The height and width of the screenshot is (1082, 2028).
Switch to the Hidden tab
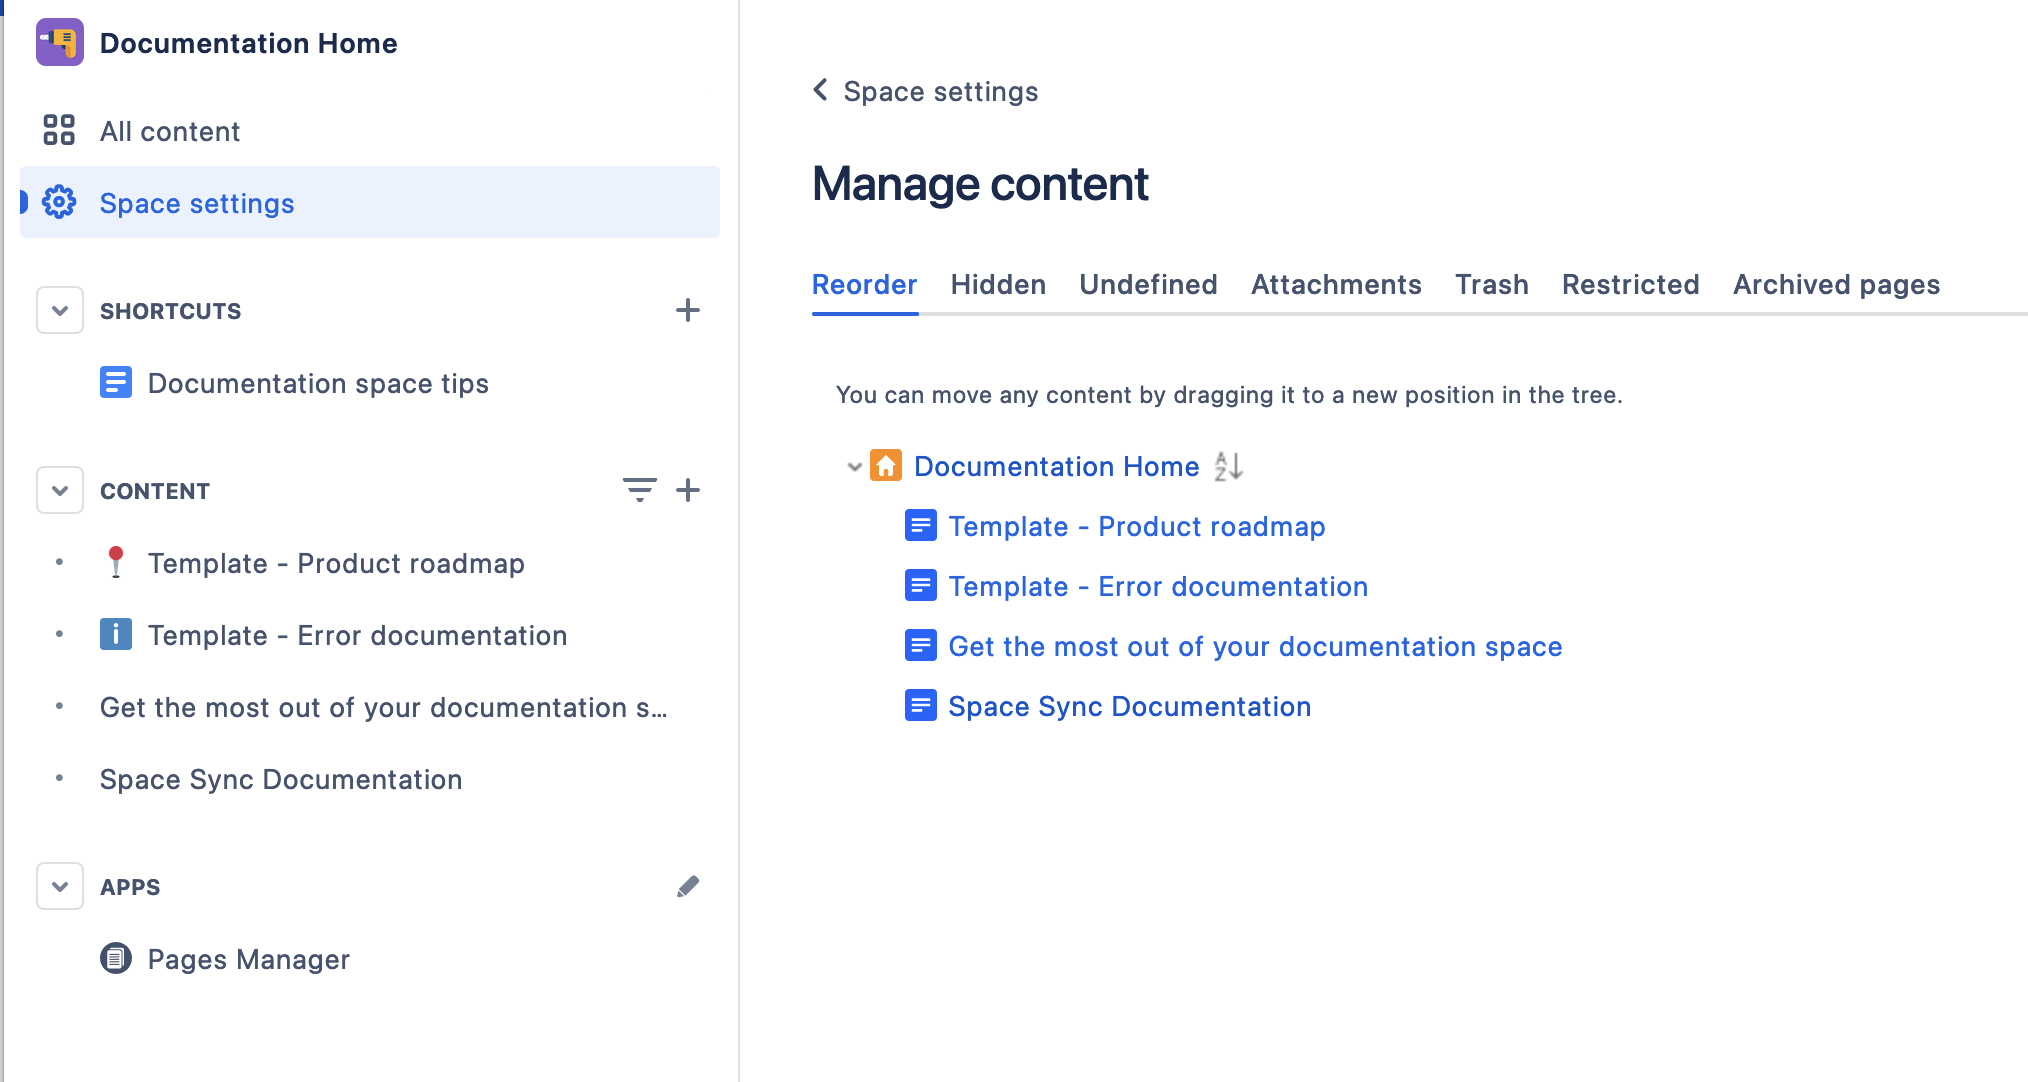pos(997,285)
